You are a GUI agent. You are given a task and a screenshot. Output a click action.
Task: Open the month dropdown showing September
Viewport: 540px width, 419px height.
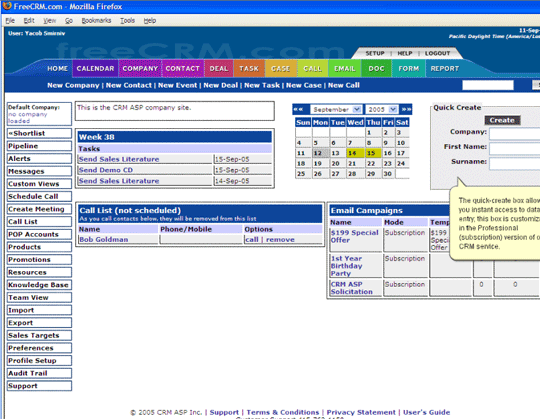(x=335, y=109)
